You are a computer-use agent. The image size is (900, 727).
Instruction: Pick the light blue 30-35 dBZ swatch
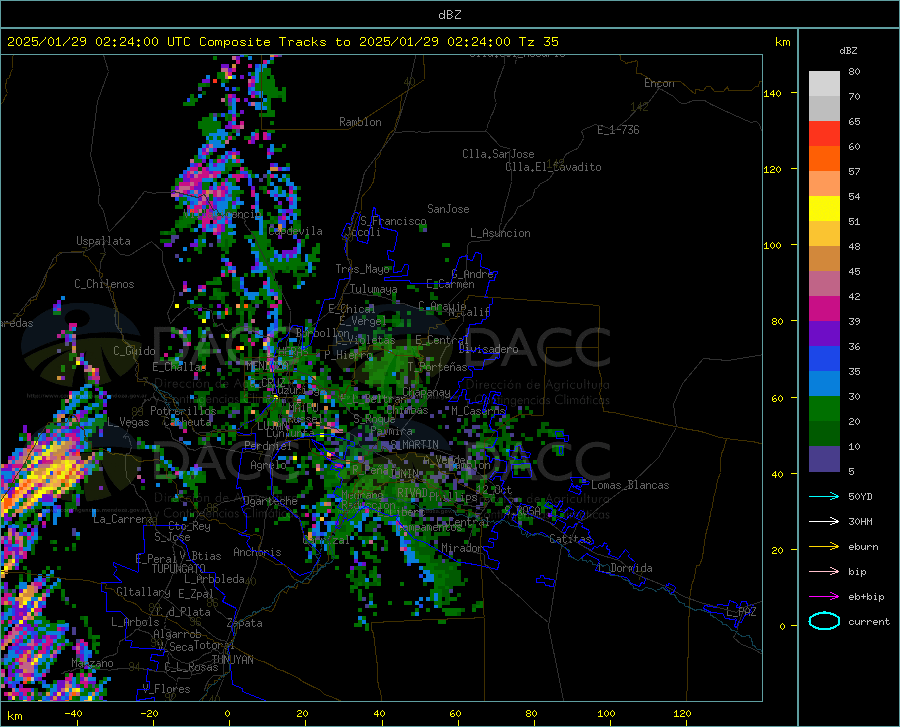point(824,384)
